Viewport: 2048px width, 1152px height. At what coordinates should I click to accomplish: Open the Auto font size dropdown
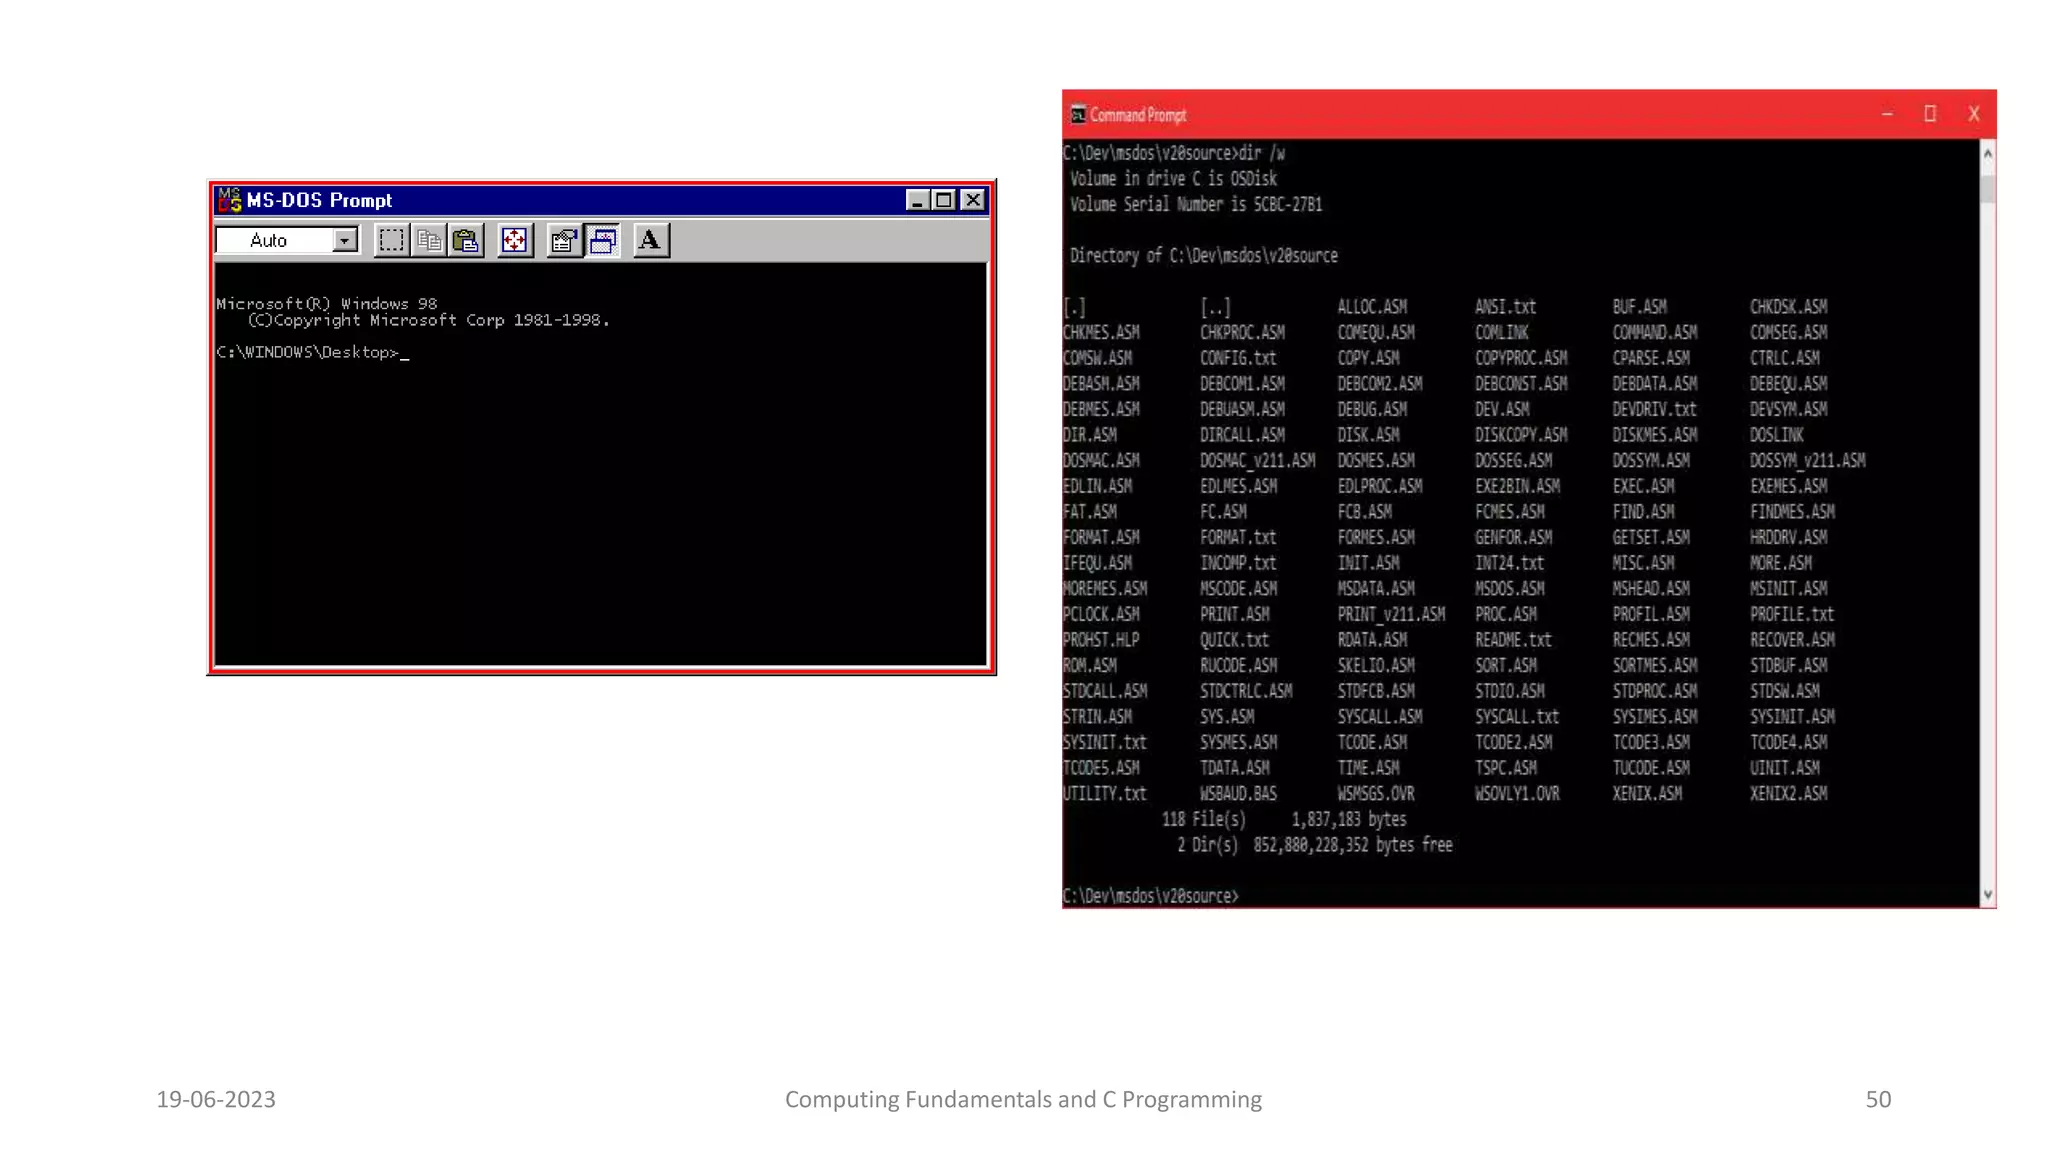(344, 240)
